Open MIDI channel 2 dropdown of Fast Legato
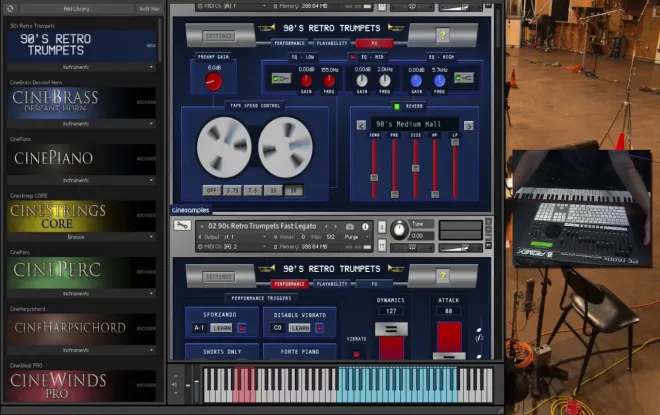The height and width of the screenshot is (415, 660). pyautogui.click(x=233, y=247)
